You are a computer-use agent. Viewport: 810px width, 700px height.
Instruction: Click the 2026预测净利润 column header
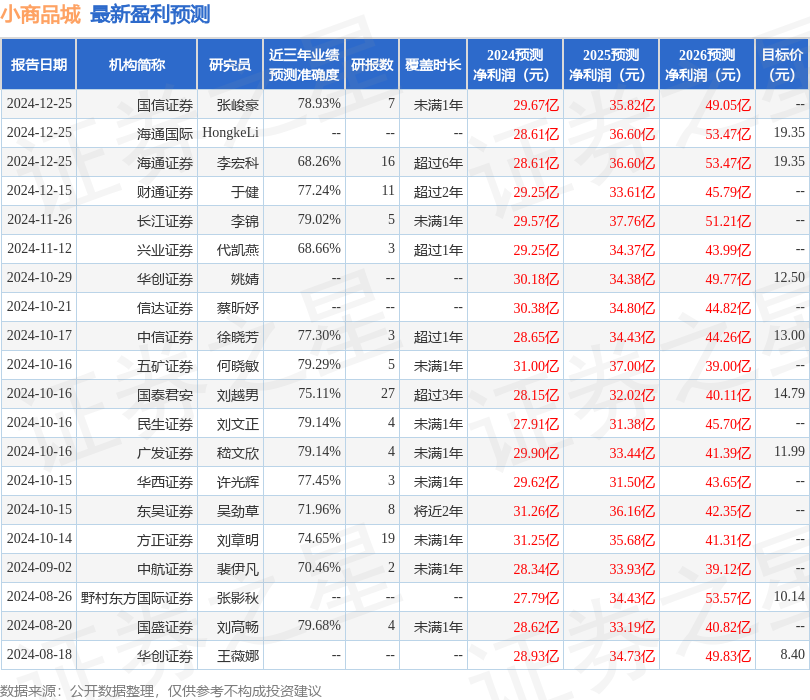[707, 65]
